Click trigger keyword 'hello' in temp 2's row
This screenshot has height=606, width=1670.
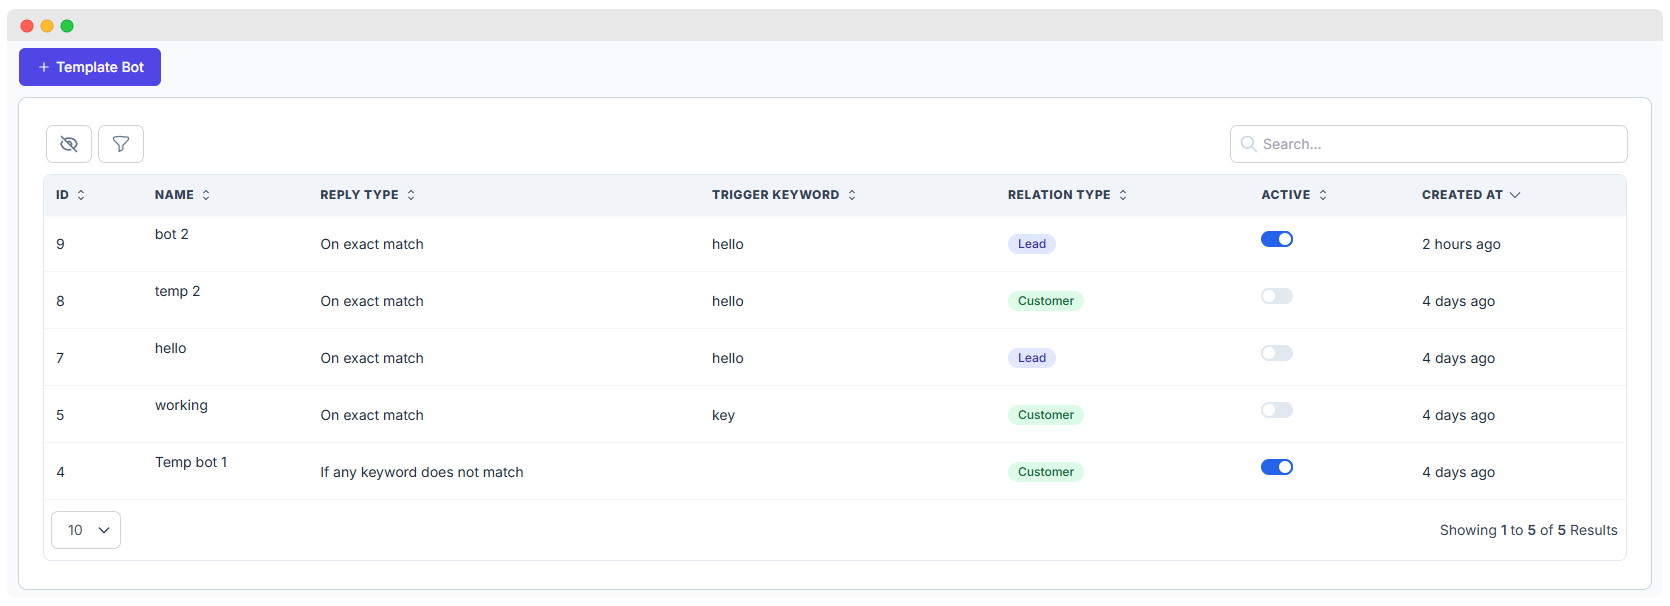tap(728, 301)
